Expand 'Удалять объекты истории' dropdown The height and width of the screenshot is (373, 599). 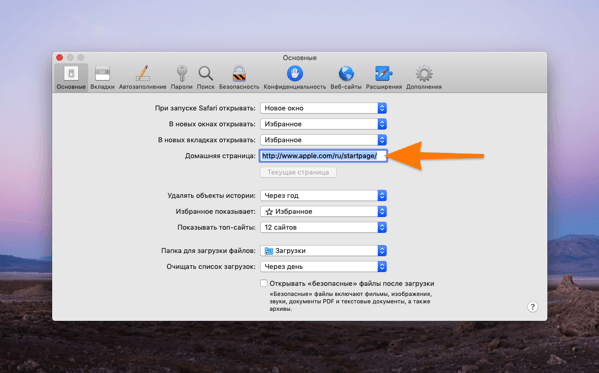pyautogui.click(x=324, y=195)
